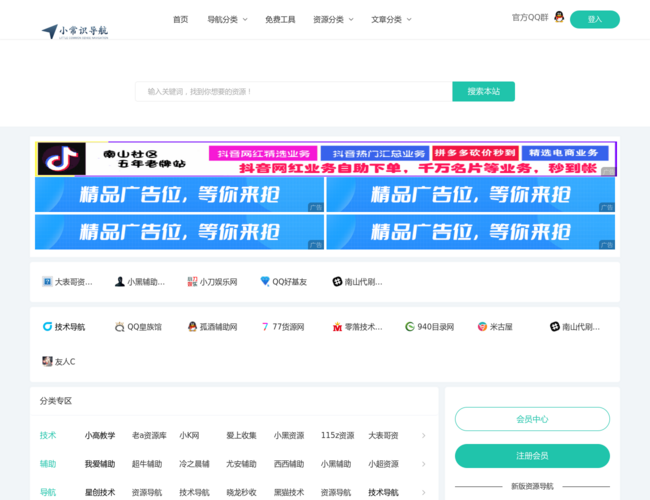Screen dimensions: 650x500
Task: Open the 我爱辅助 link
Action: point(100,464)
